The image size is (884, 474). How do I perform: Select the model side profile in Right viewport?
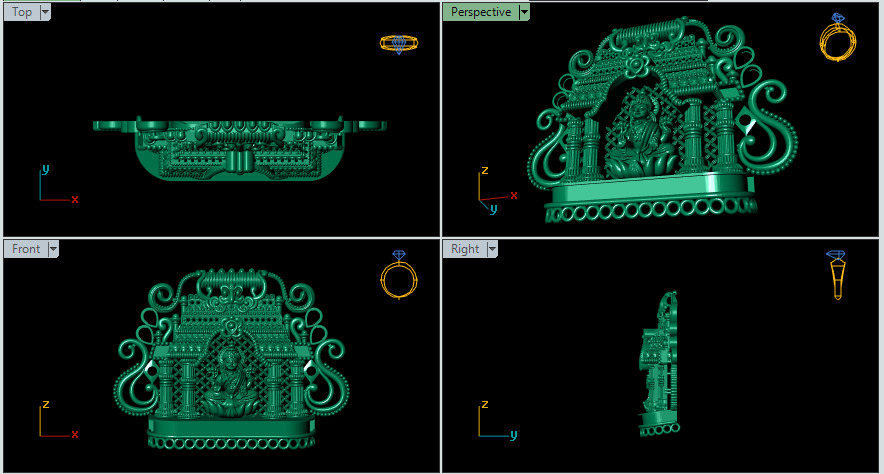tap(660, 364)
